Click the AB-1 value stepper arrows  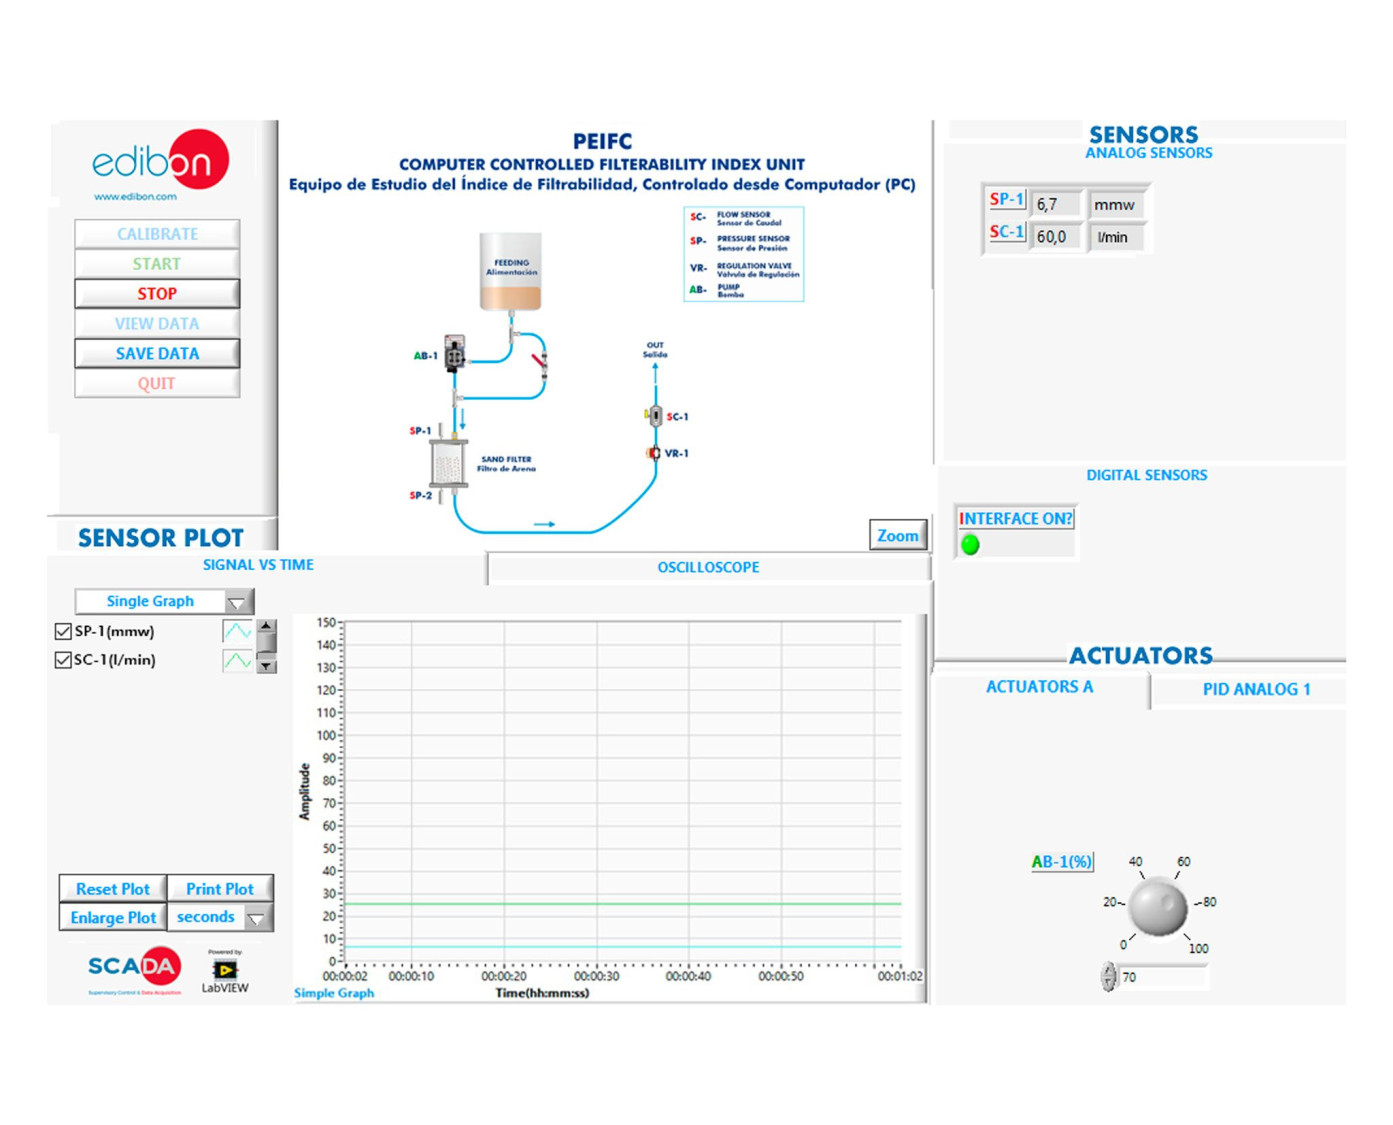tap(1108, 977)
